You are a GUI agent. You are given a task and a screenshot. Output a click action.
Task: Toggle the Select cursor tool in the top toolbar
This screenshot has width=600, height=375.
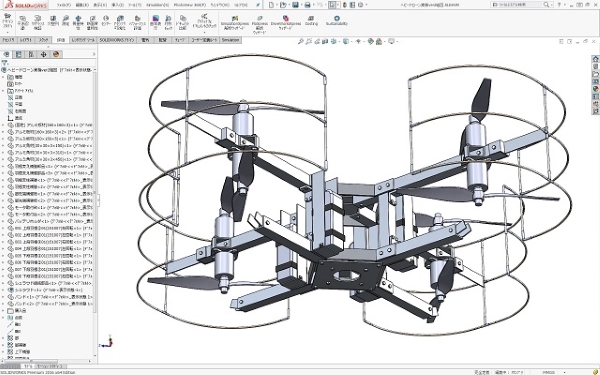[x=332, y=5]
